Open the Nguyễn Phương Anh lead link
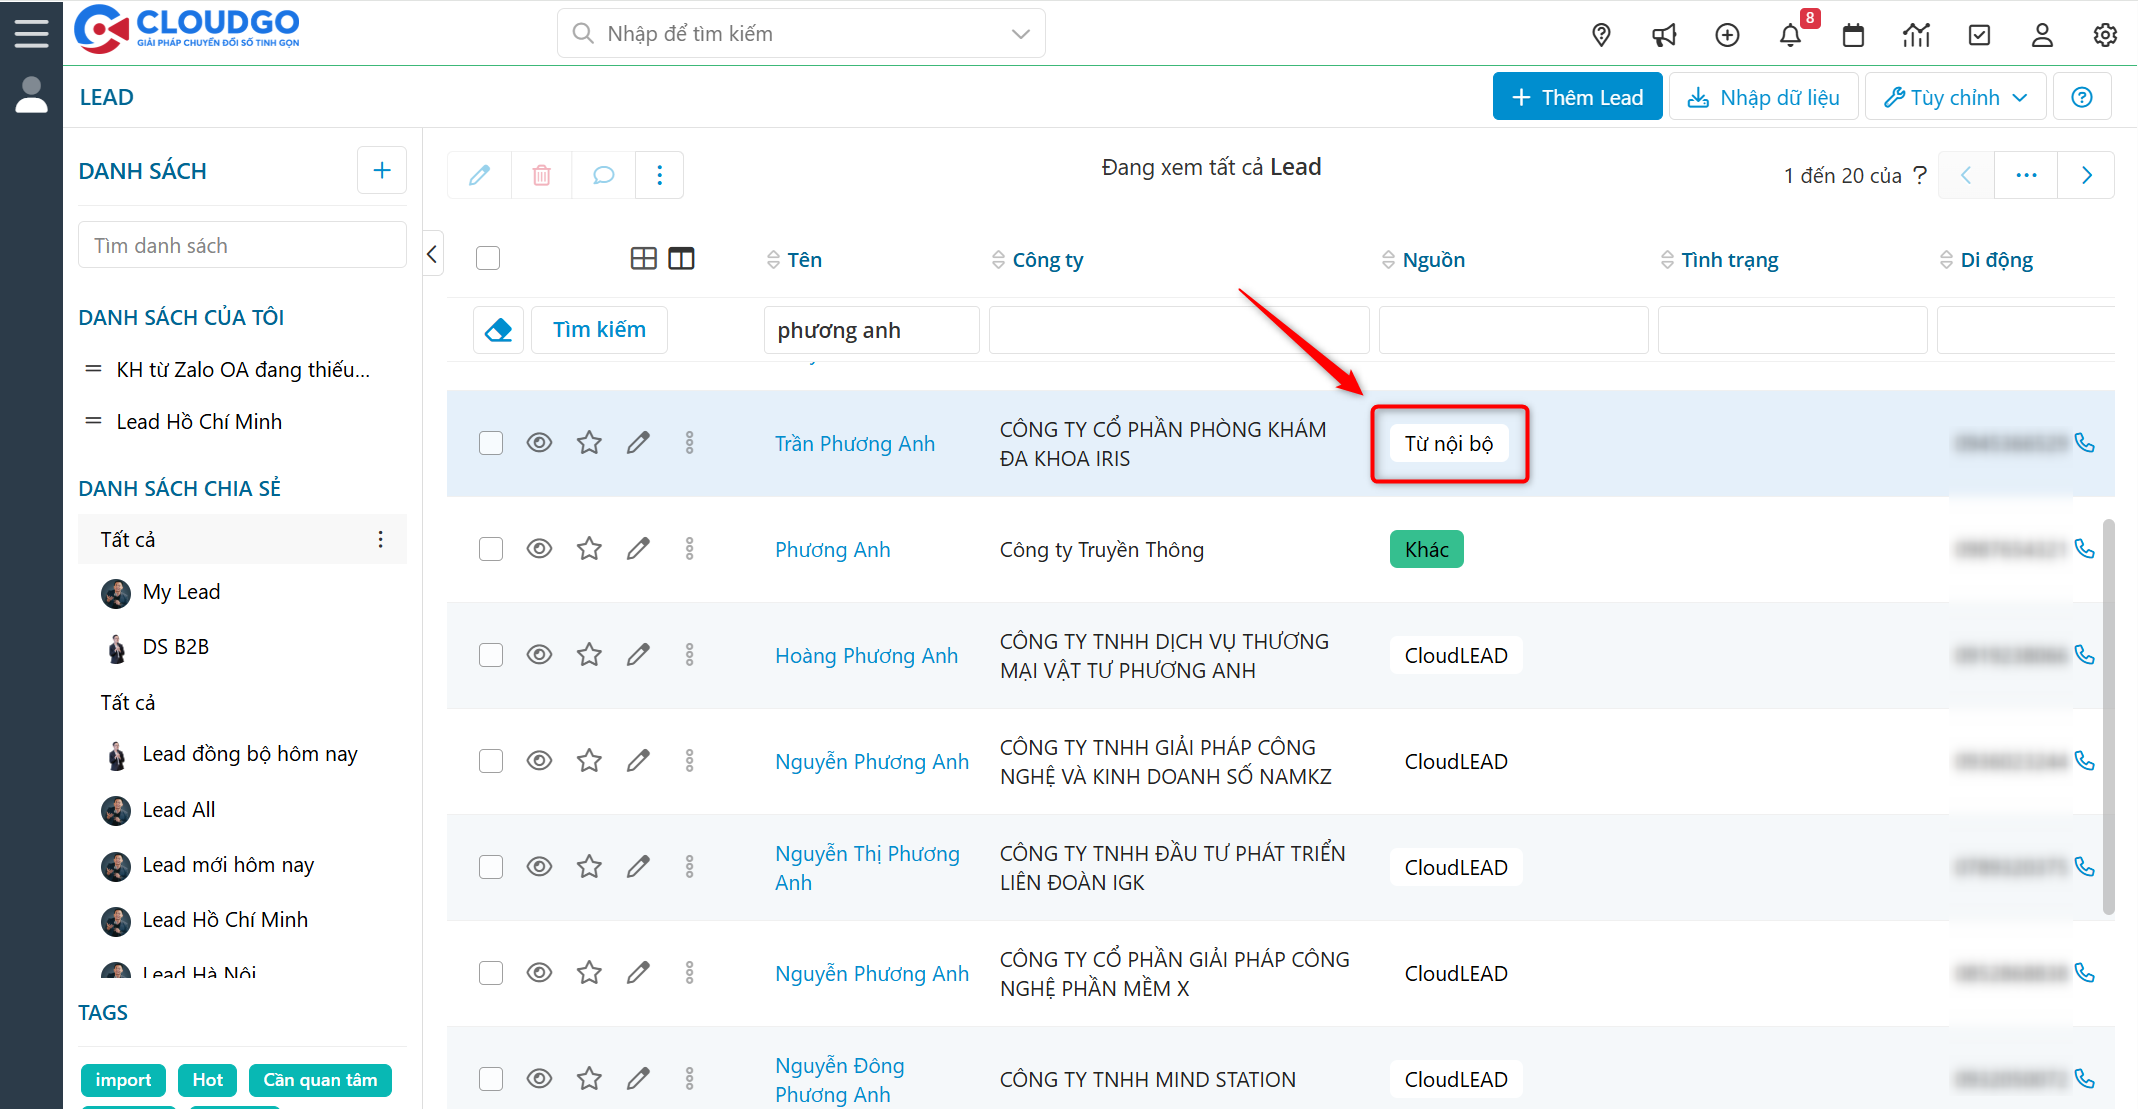Image resolution: width=2138 pixels, height=1109 pixels. tap(871, 762)
